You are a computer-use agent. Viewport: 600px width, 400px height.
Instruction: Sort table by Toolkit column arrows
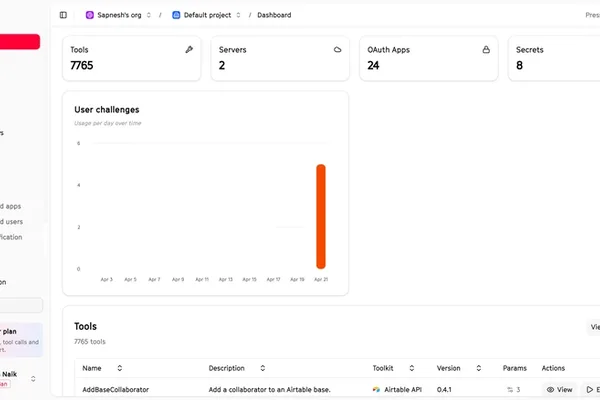pos(412,368)
